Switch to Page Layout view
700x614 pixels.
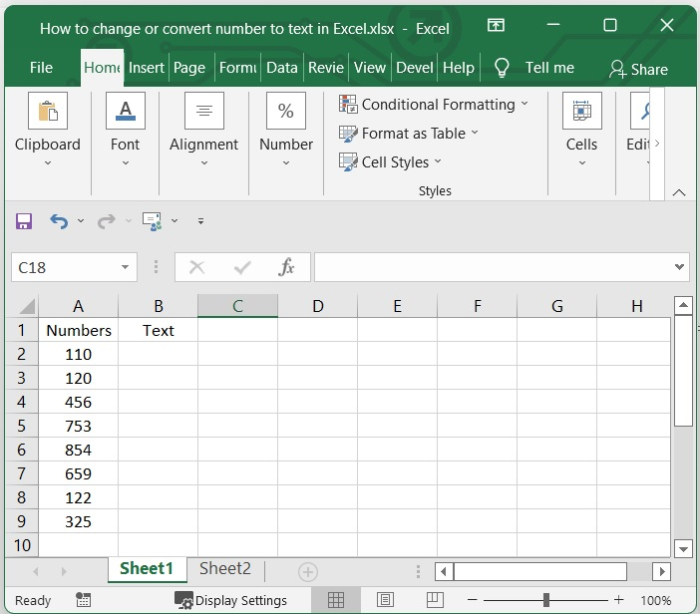pos(385,600)
